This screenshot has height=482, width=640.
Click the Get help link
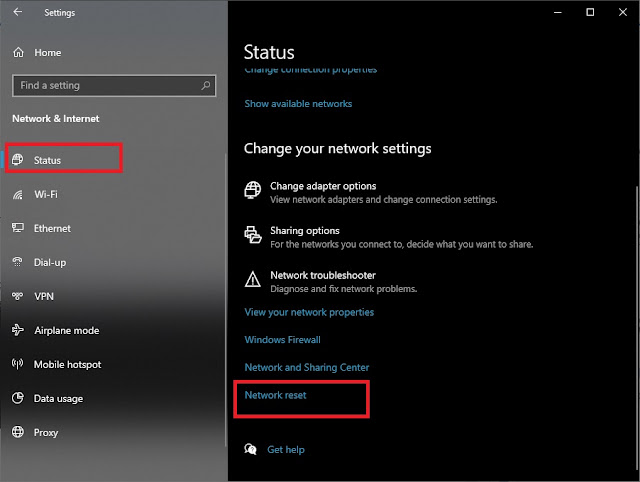(x=286, y=449)
